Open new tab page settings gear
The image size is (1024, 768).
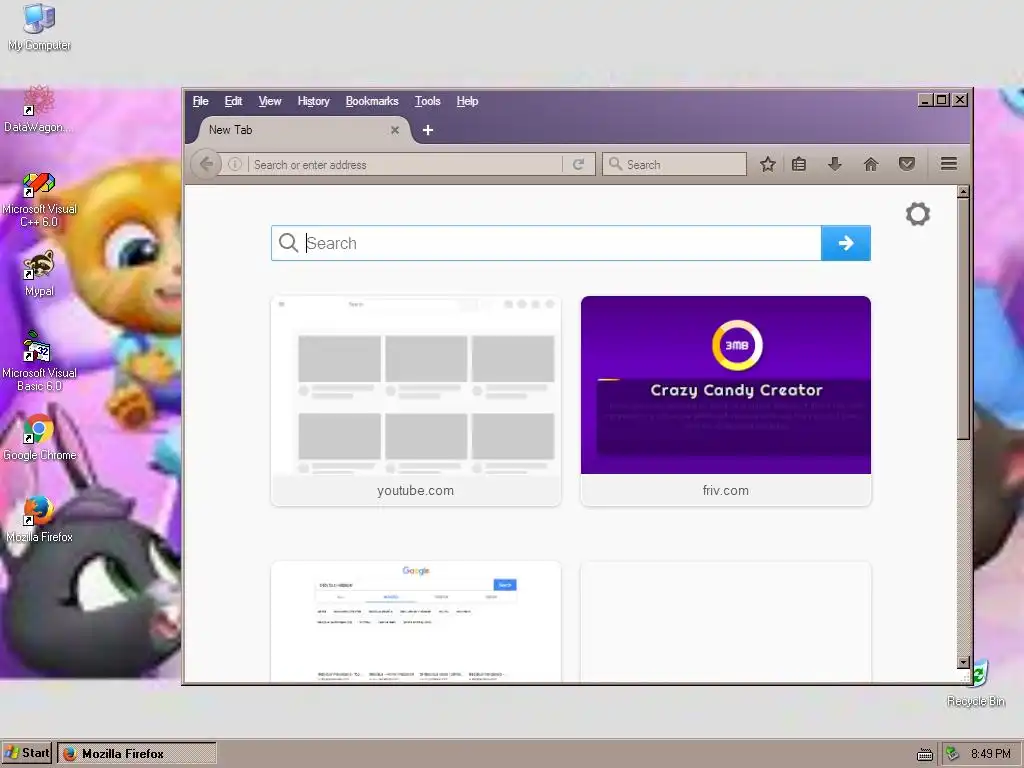[918, 214]
